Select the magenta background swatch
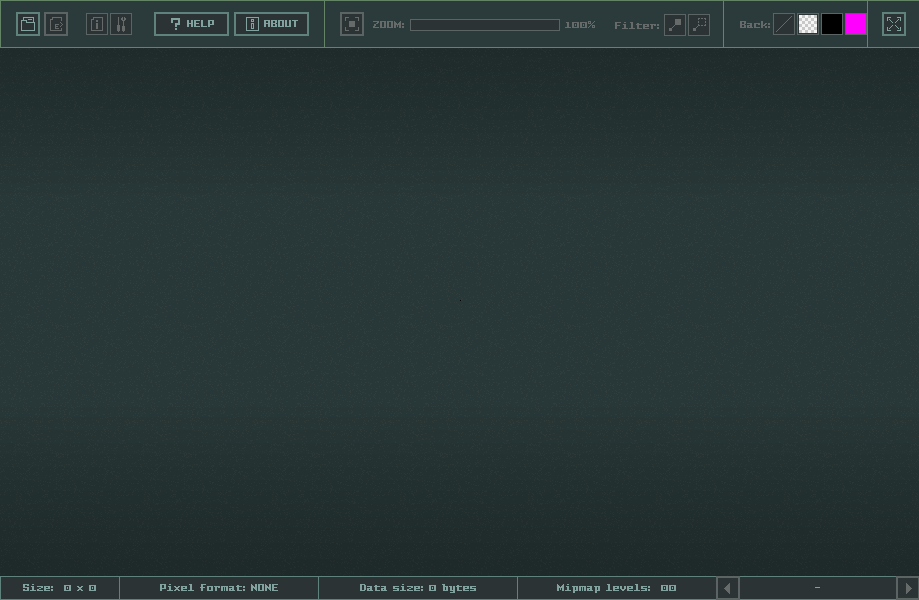 click(856, 24)
